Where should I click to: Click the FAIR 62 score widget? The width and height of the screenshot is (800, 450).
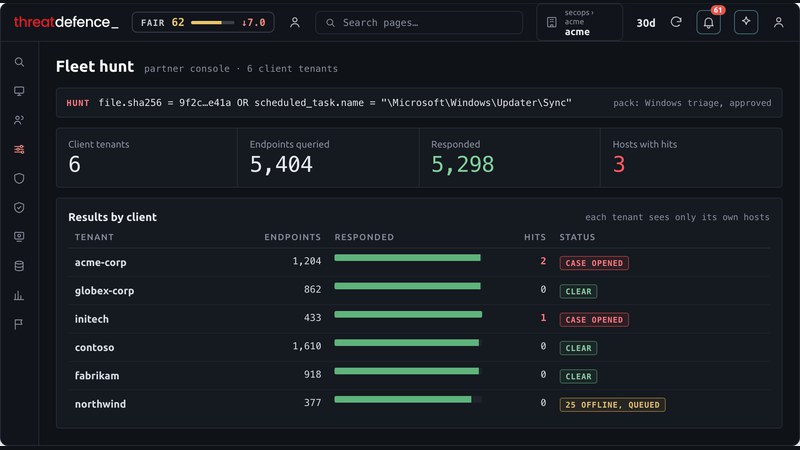(x=203, y=22)
